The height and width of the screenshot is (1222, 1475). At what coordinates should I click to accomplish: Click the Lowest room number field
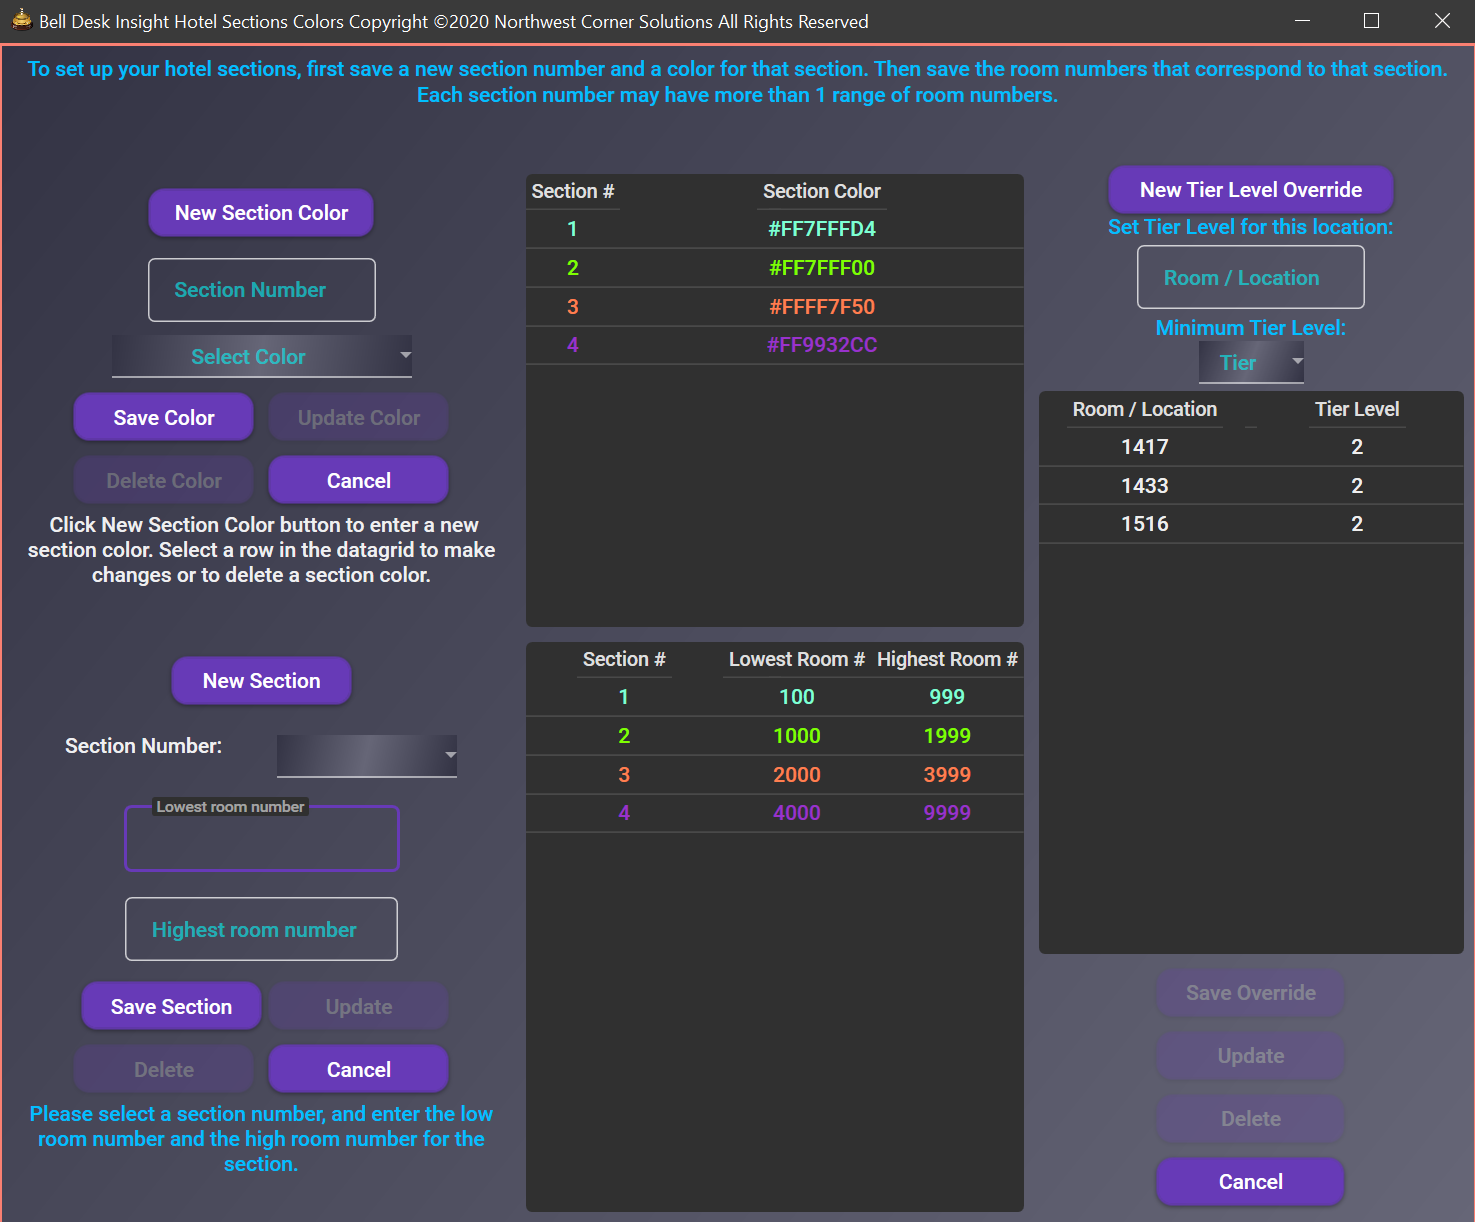click(261, 840)
